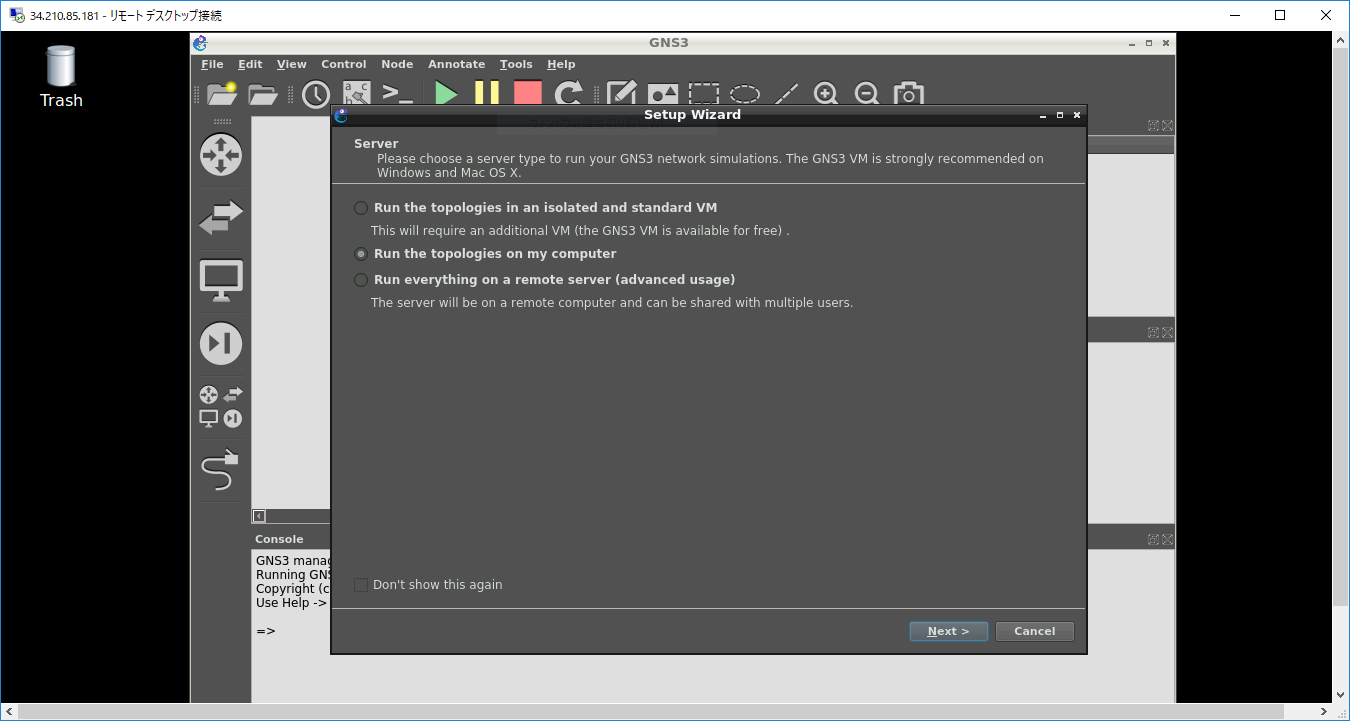
Task: Browse end devices monitor icon
Action: click(x=221, y=281)
